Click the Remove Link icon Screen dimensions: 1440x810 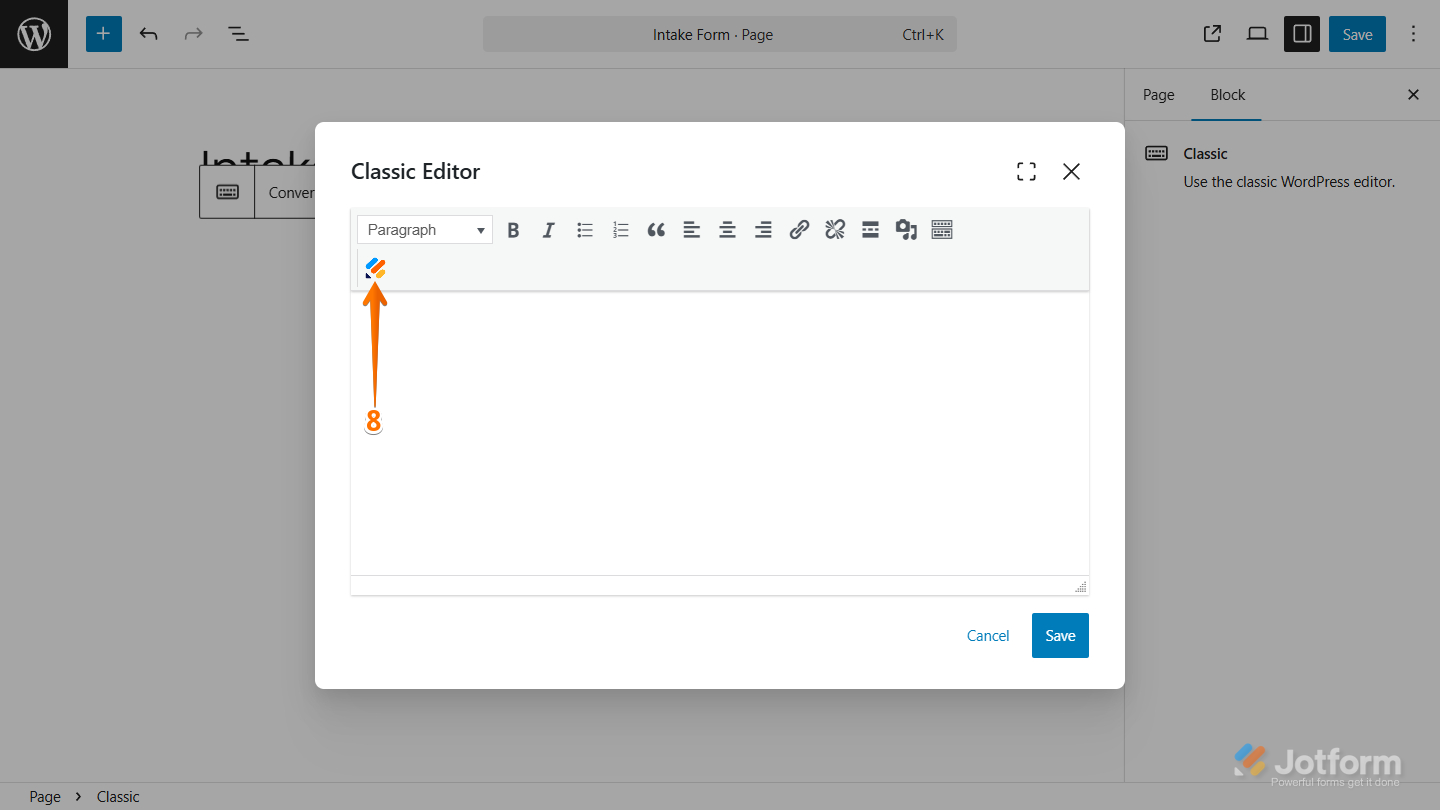(834, 229)
